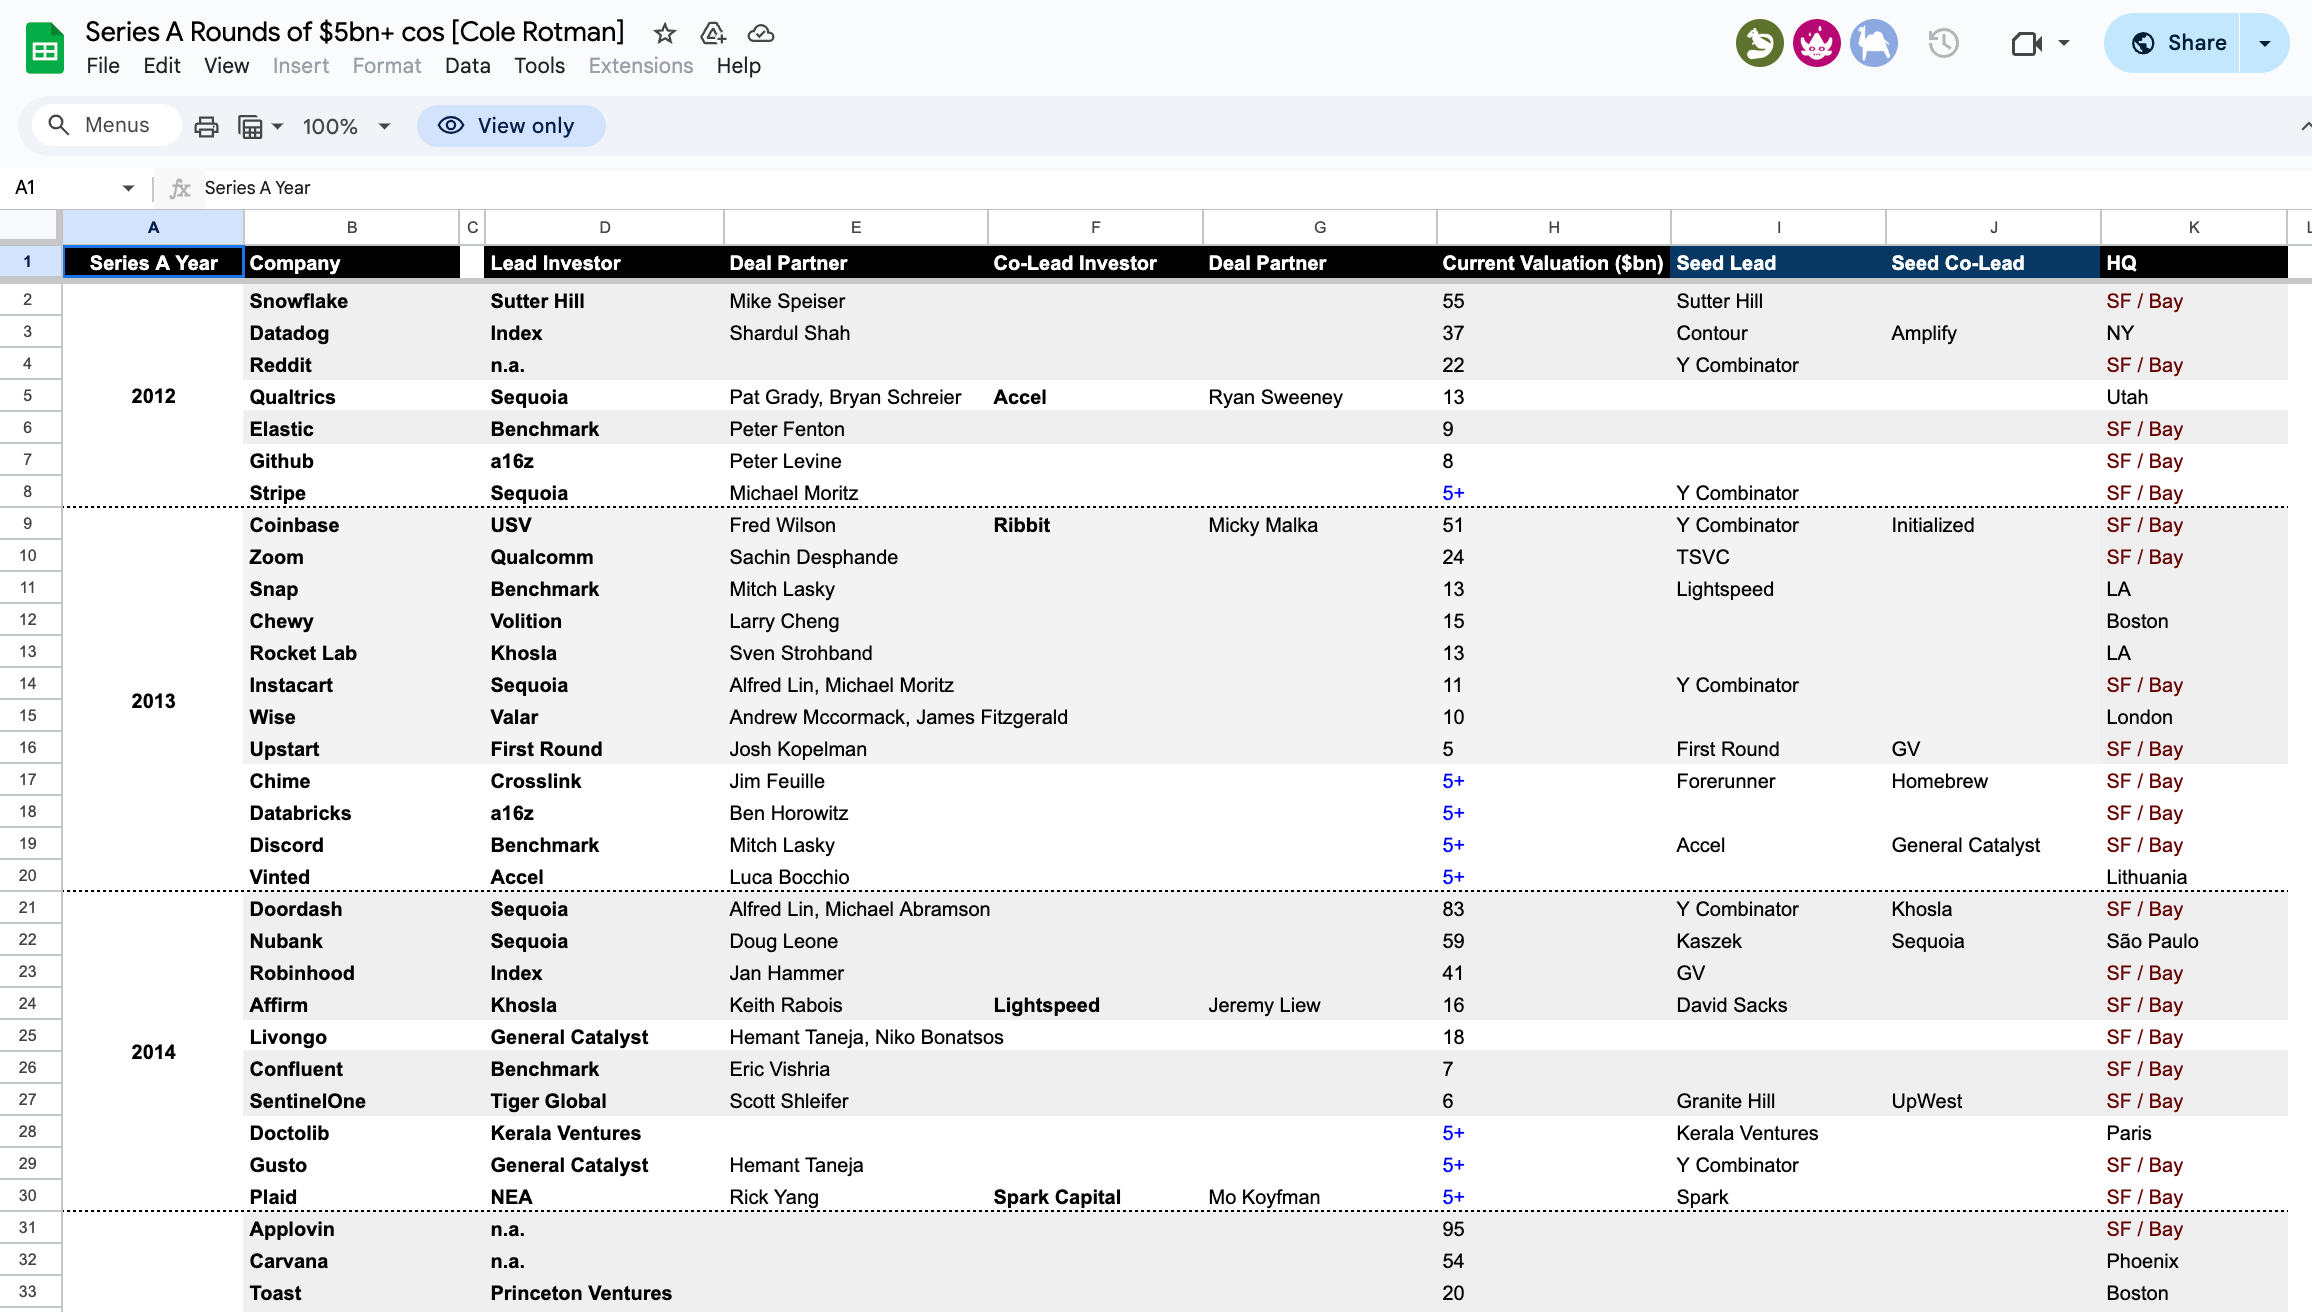
Task: Click the Granite Hill seed lead cell
Action: [x=1779, y=1101]
